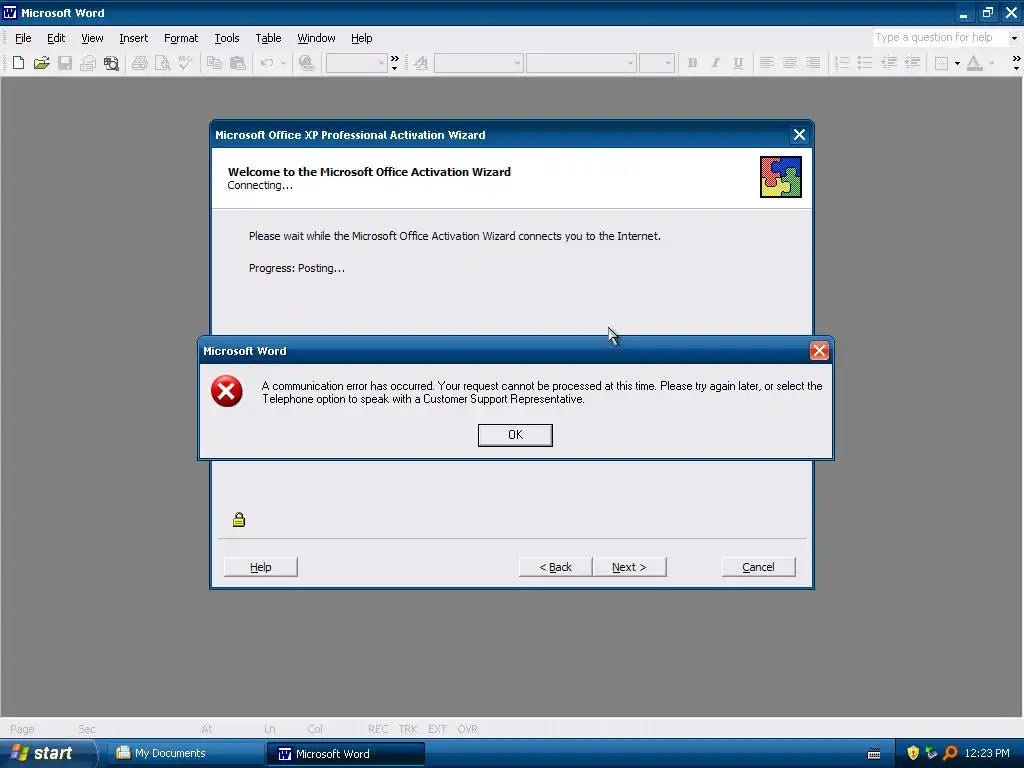Open the Font size combo box
The width and height of the screenshot is (1024, 768).
657,63
